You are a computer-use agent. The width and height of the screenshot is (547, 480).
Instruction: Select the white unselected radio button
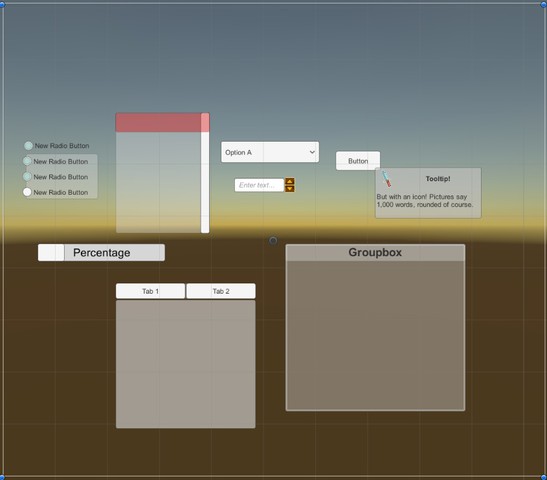coord(27,192)
